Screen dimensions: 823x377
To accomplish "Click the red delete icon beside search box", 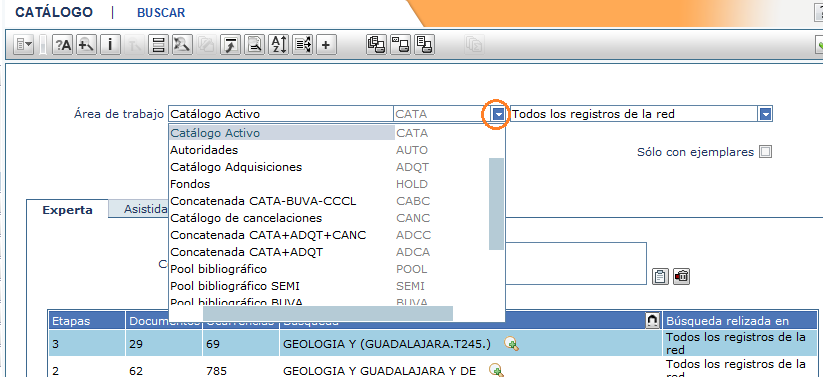I will 681,276.
